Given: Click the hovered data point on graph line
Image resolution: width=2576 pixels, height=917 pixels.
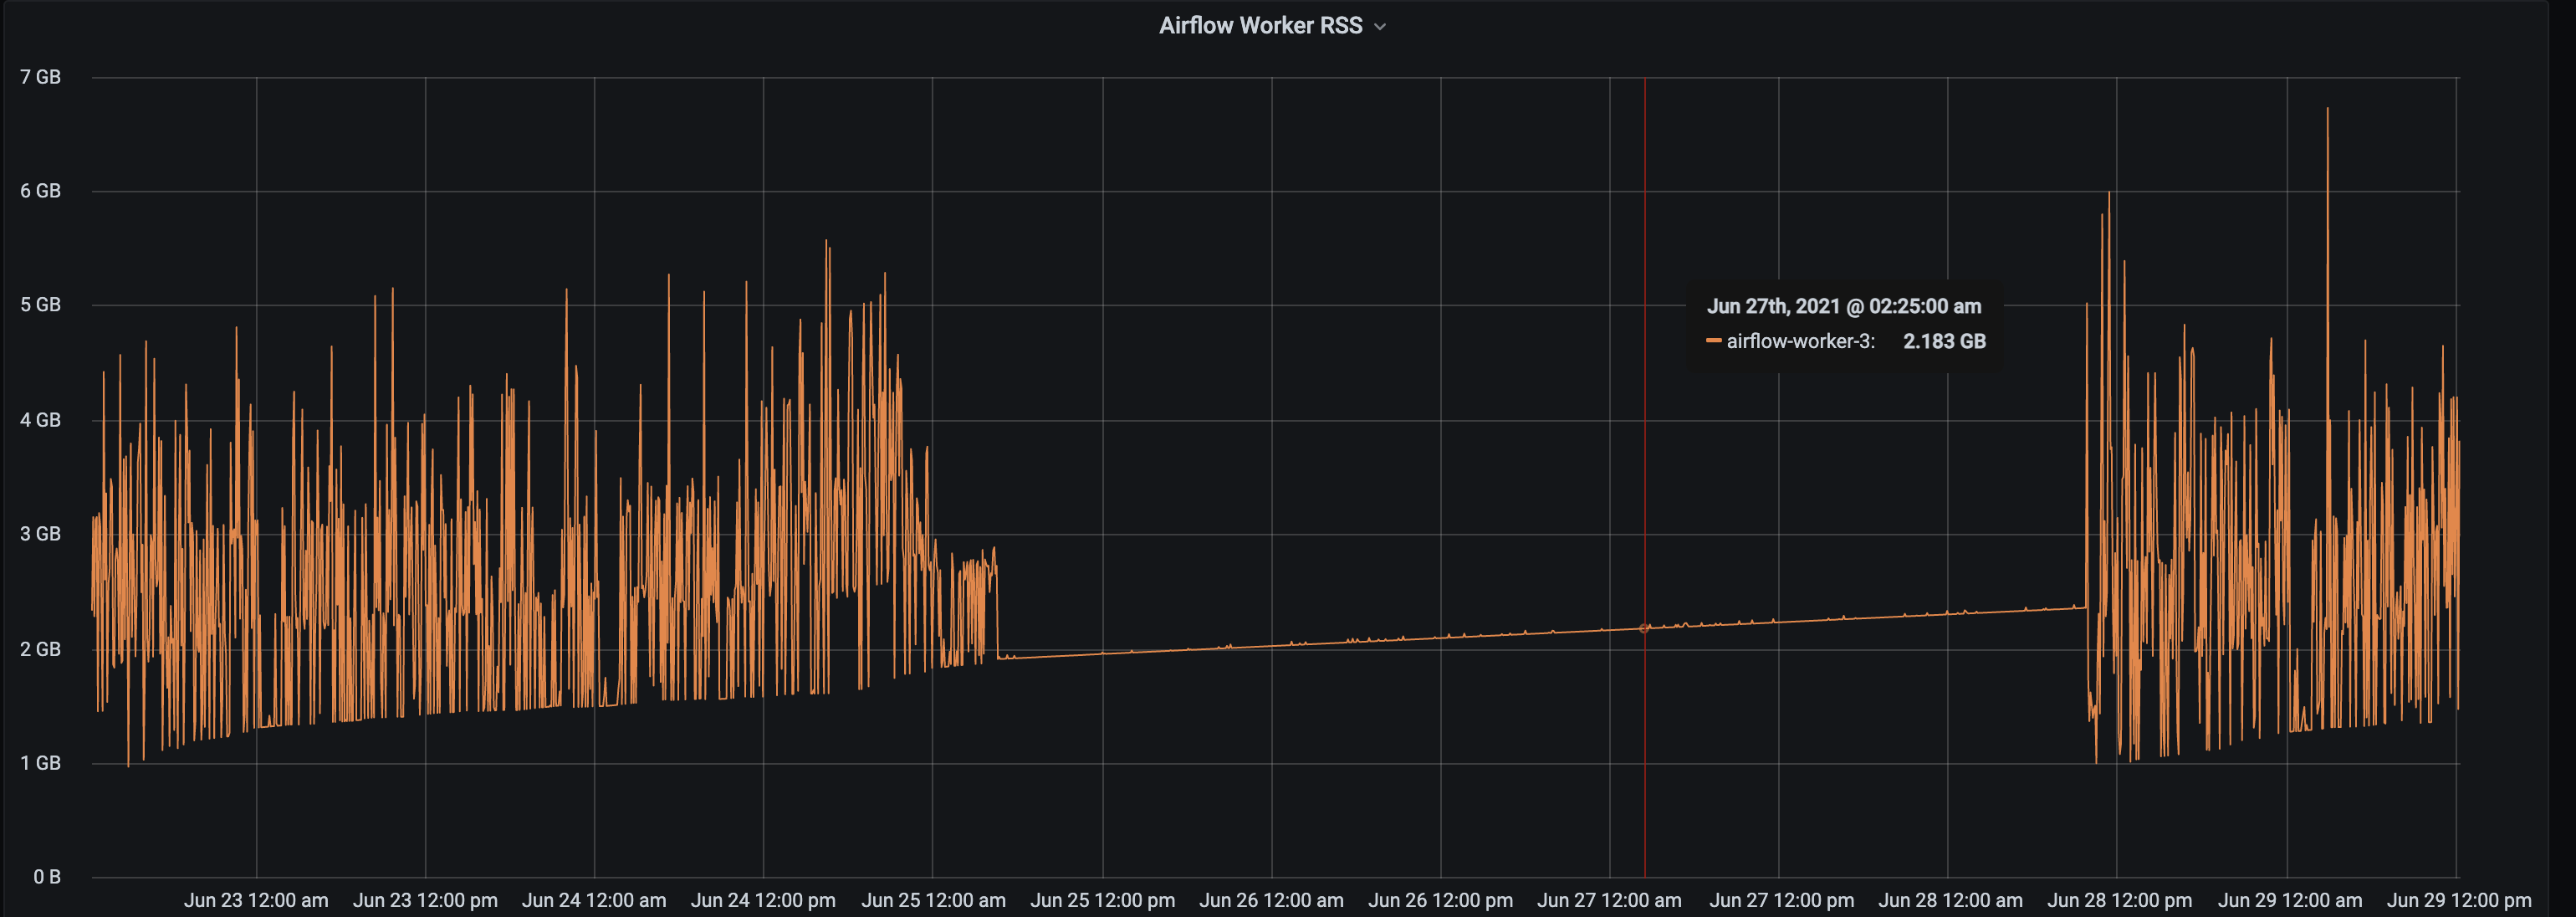Looking at the screenshot, I should [1644, 628].
